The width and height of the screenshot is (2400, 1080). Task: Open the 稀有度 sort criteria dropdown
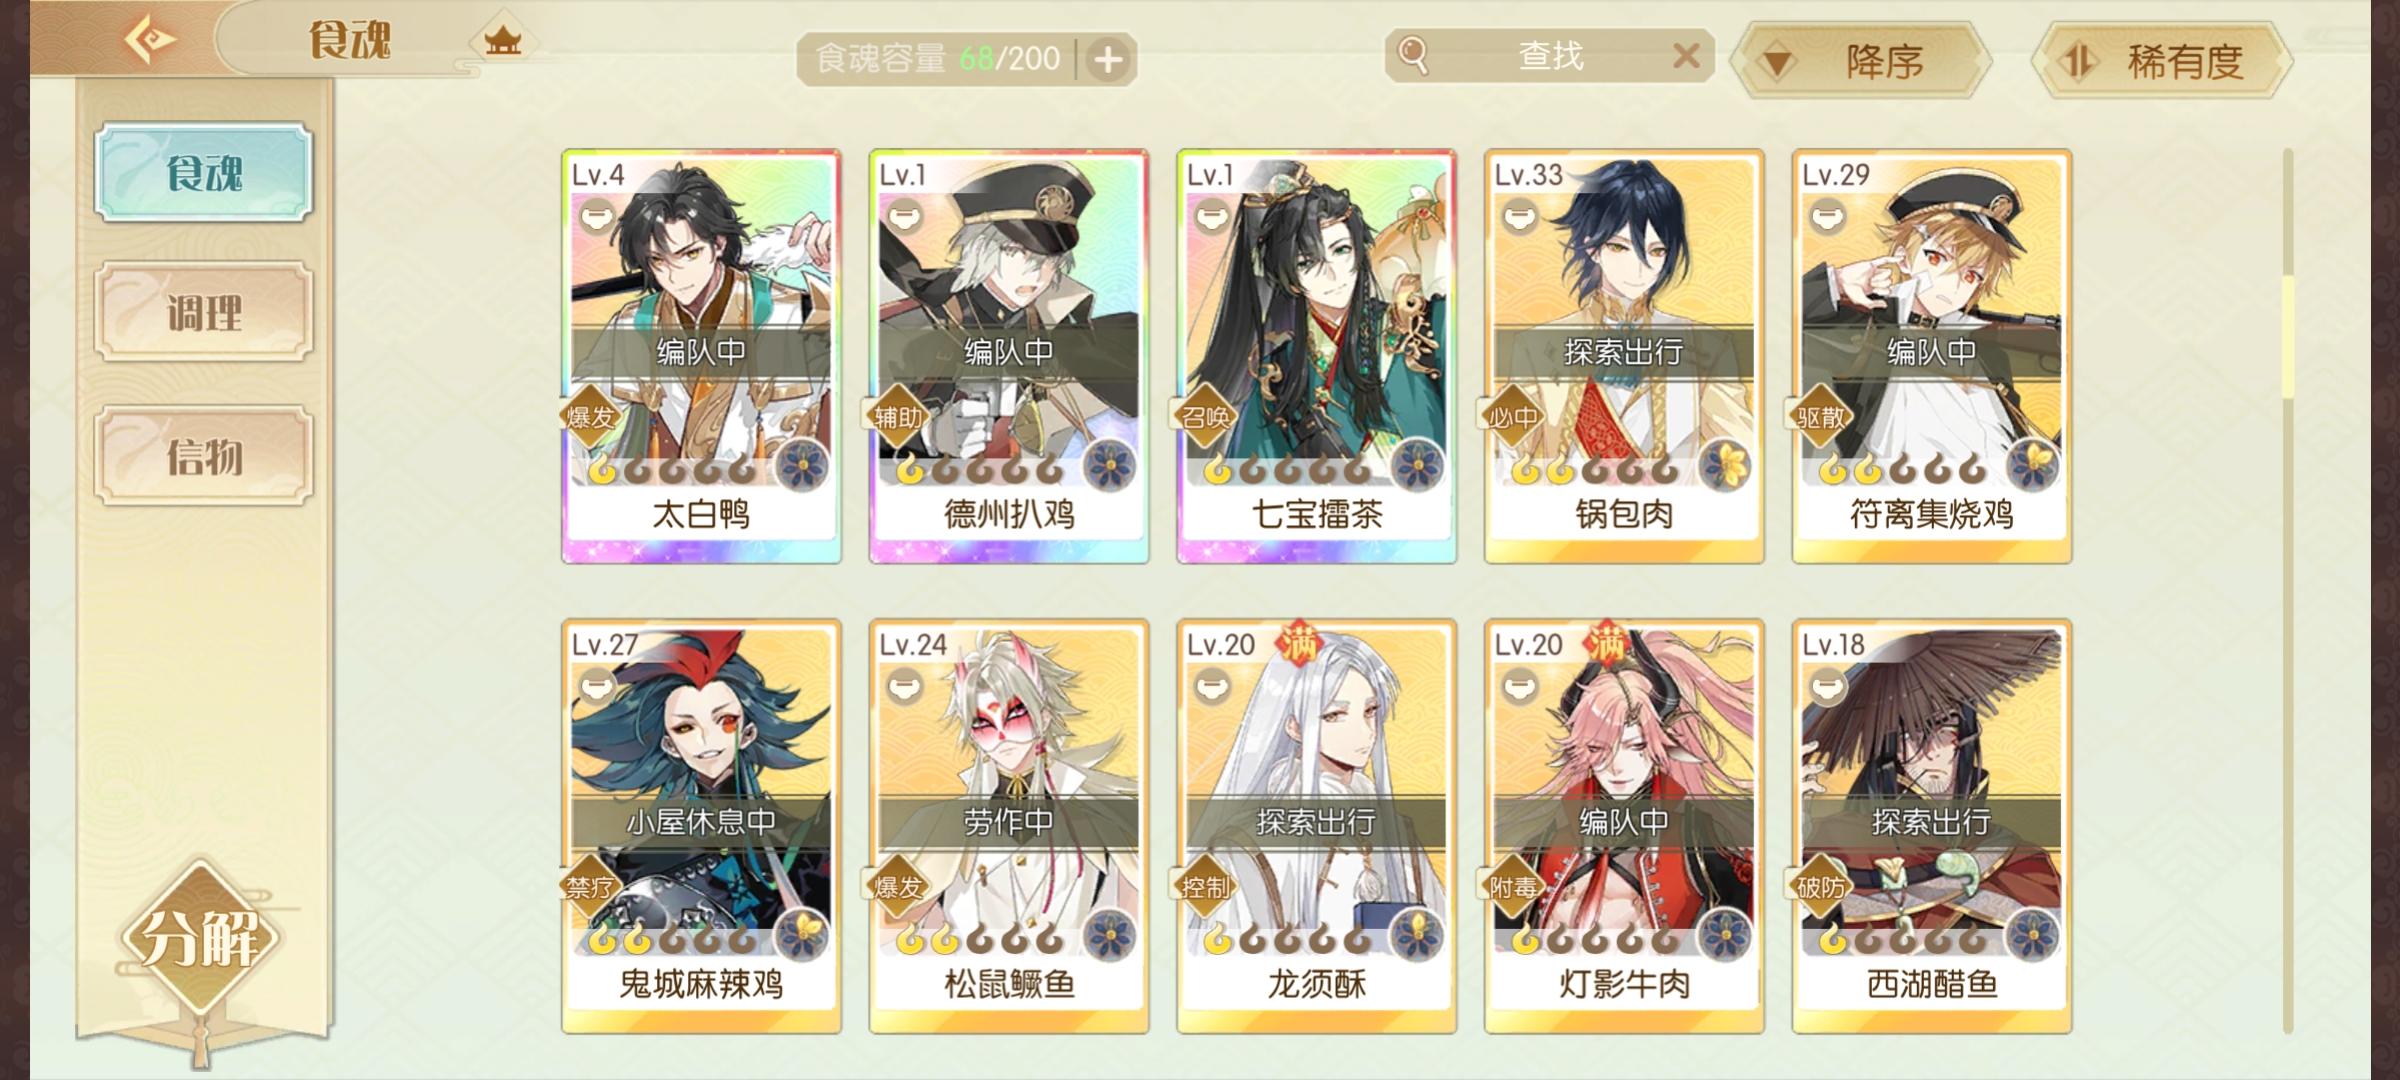2162,61
